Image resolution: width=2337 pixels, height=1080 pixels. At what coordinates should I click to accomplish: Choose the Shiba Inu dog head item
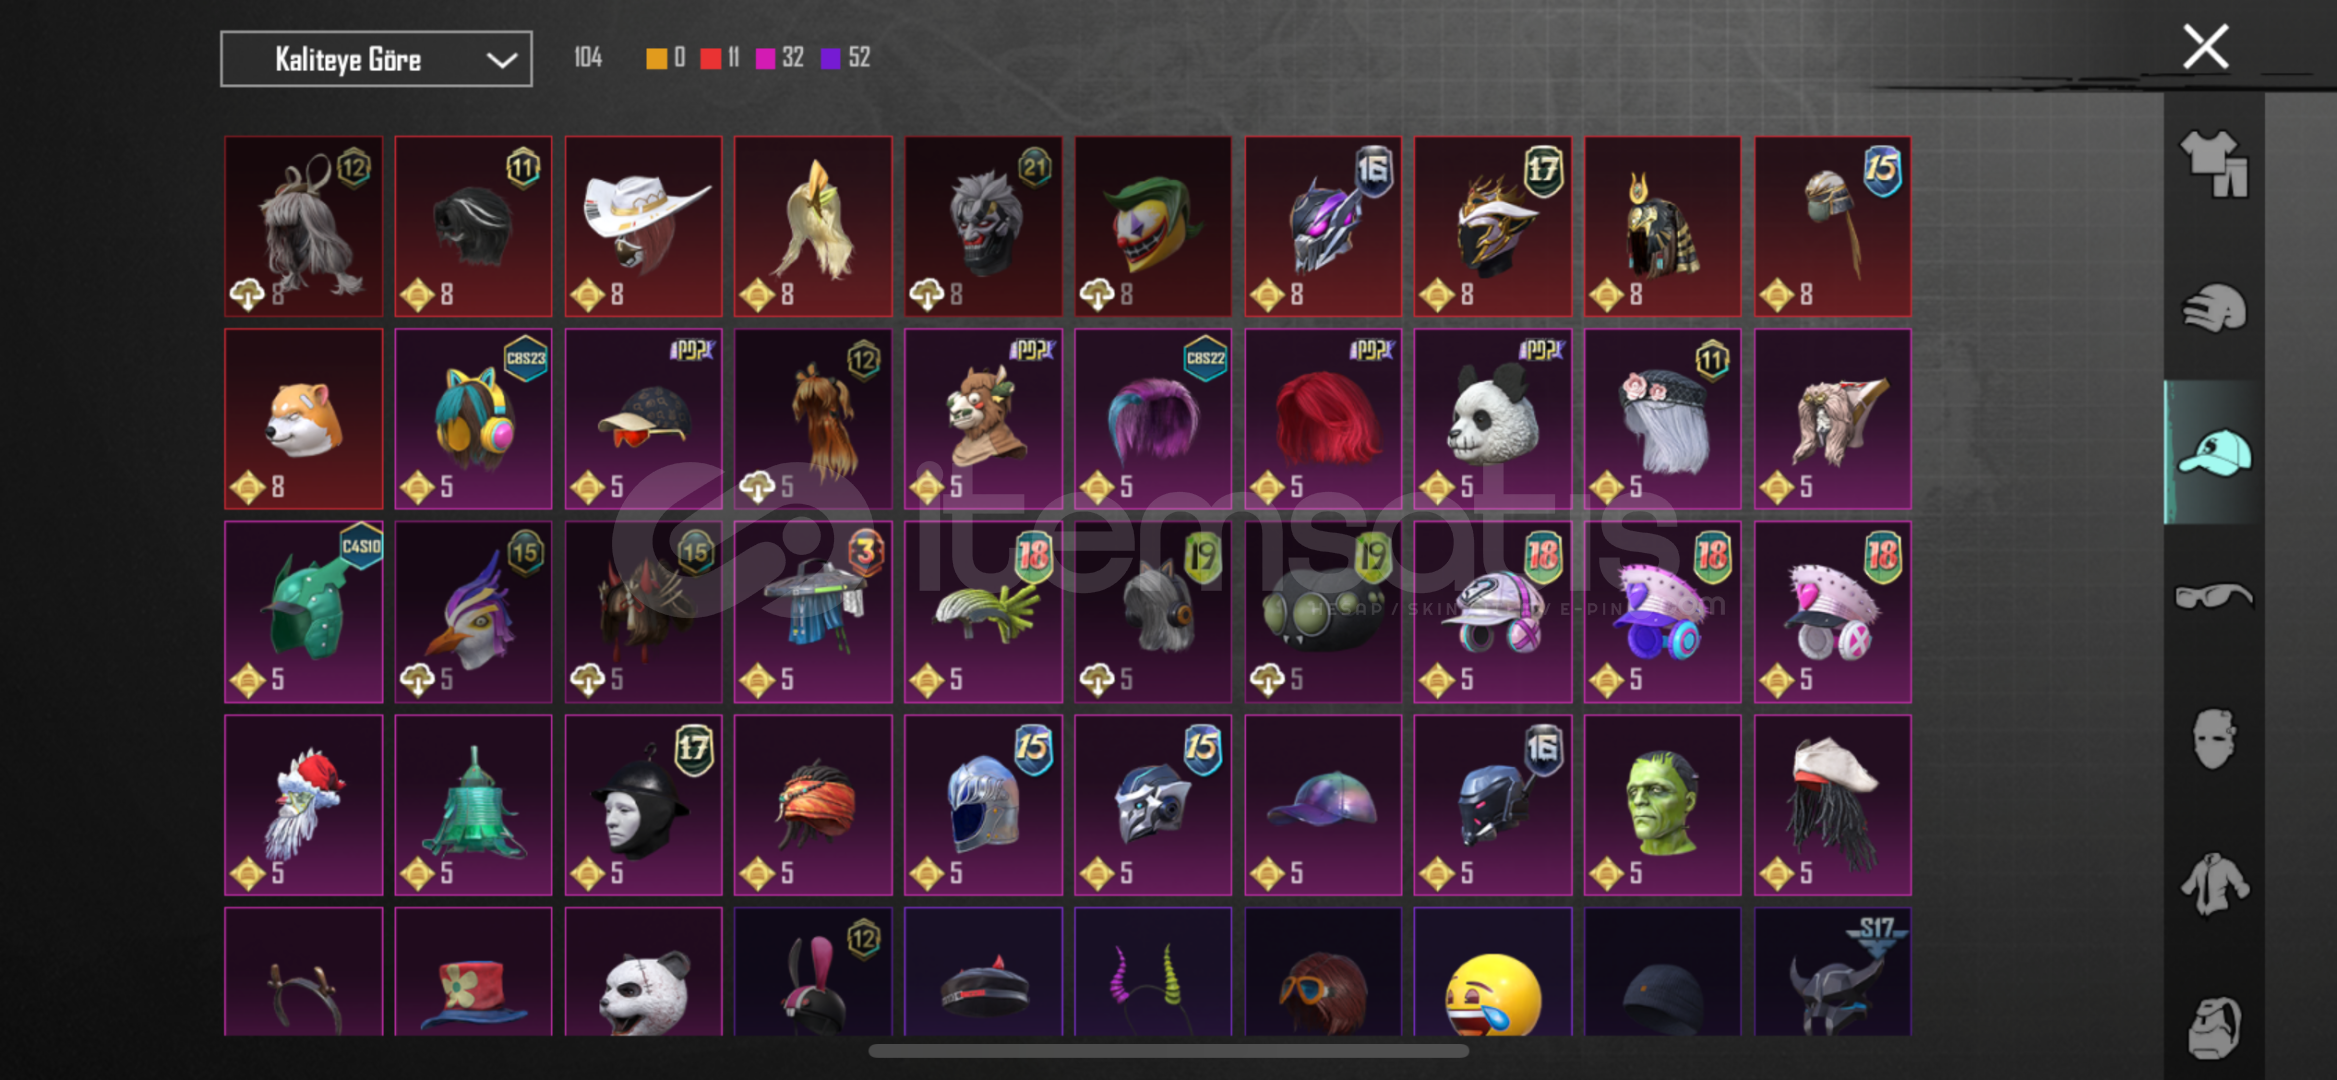click(x=303, y=419)
